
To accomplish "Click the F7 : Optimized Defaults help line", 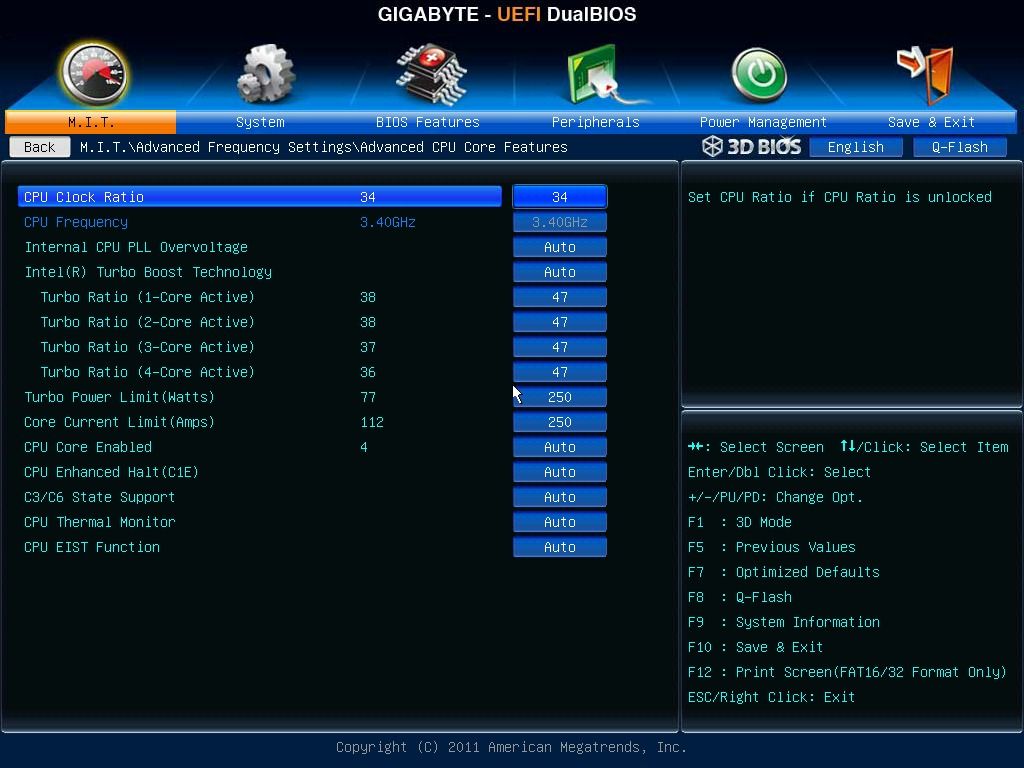I will (784, 572).
